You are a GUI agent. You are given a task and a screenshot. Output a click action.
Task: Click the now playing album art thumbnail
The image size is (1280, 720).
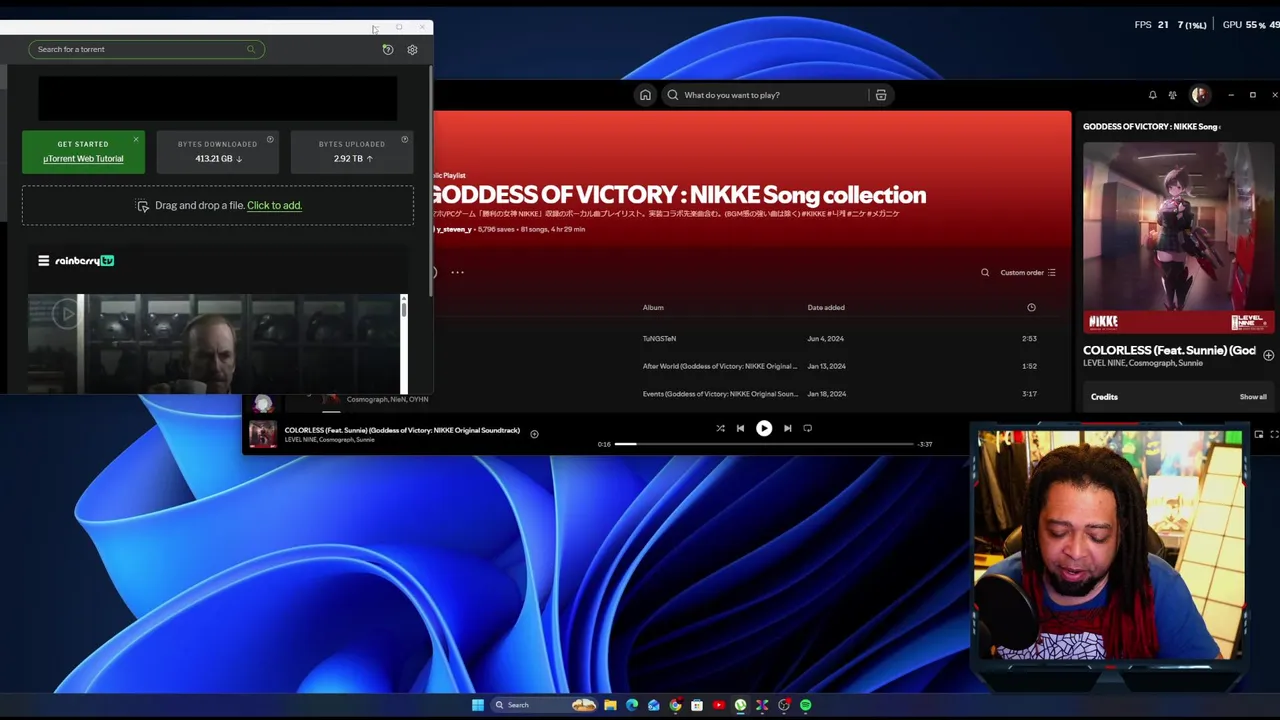click(x=262, y=434)
